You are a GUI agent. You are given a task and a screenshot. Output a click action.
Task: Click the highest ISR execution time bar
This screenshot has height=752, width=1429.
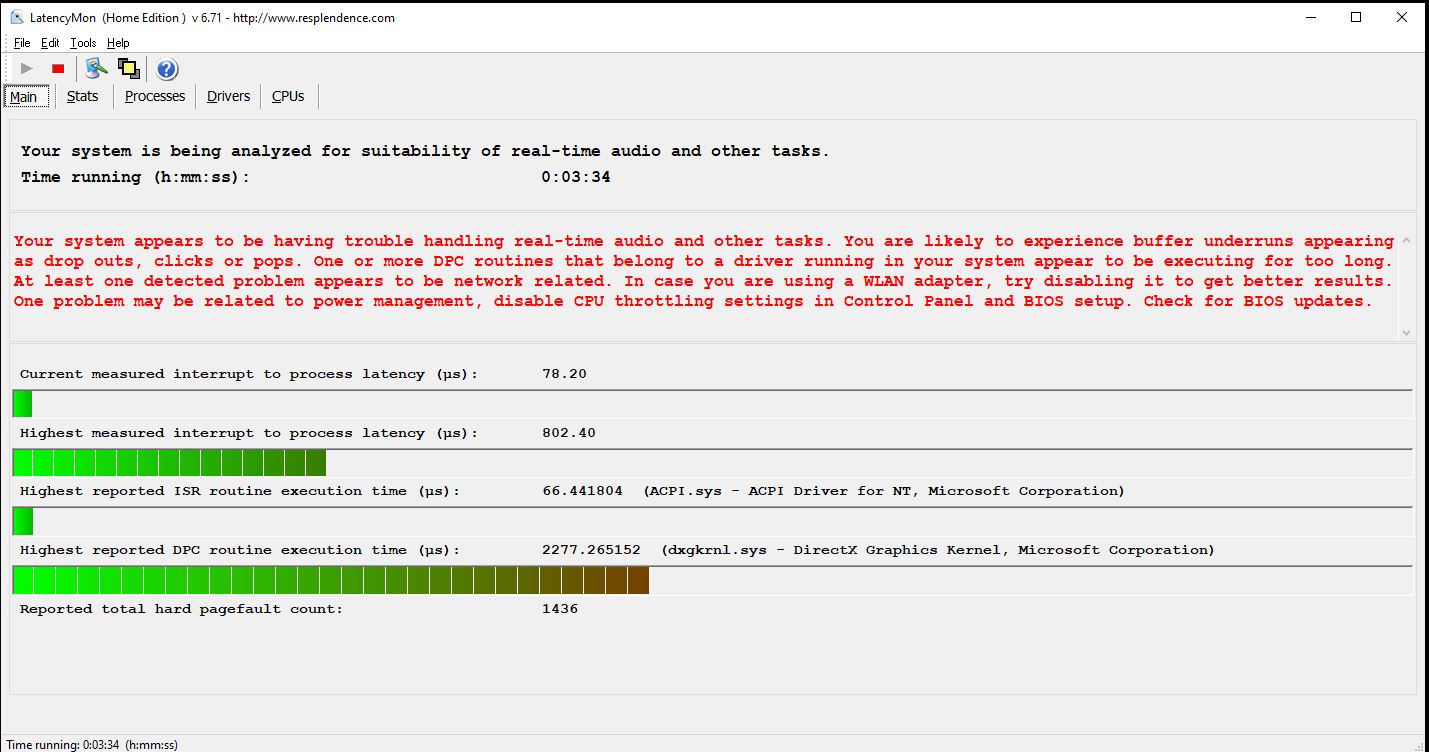[712, 521]
